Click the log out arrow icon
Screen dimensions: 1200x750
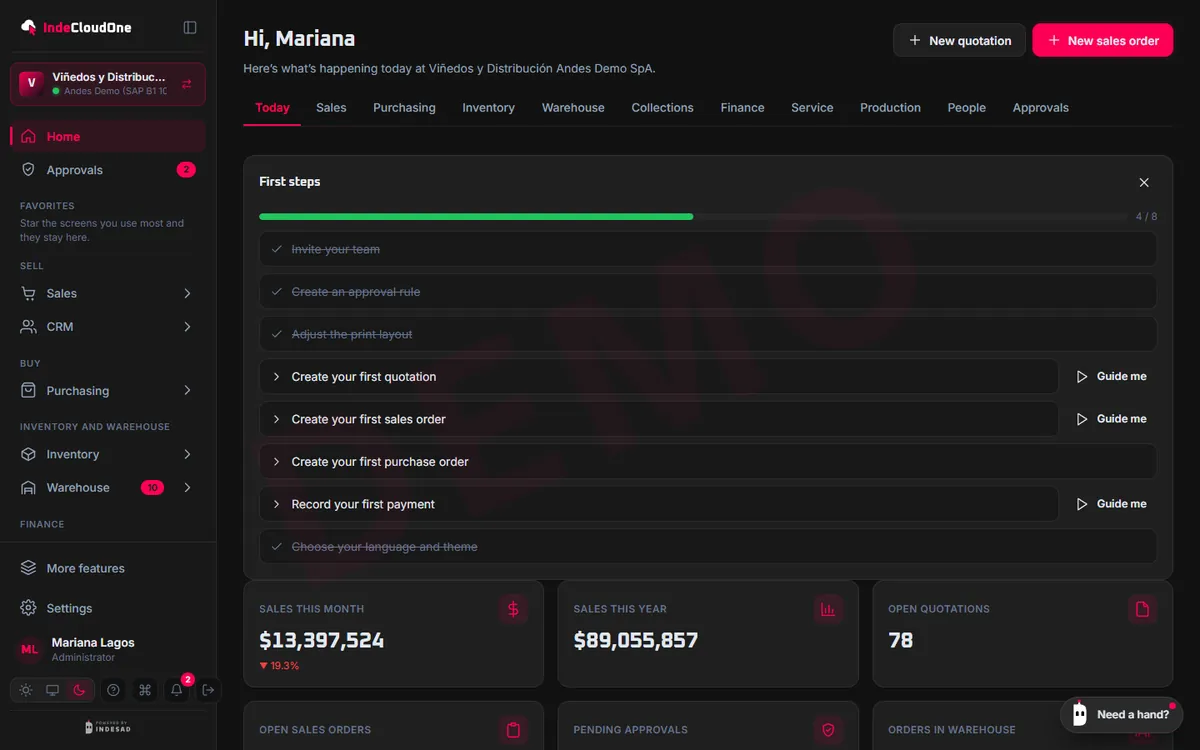point(208,690)
